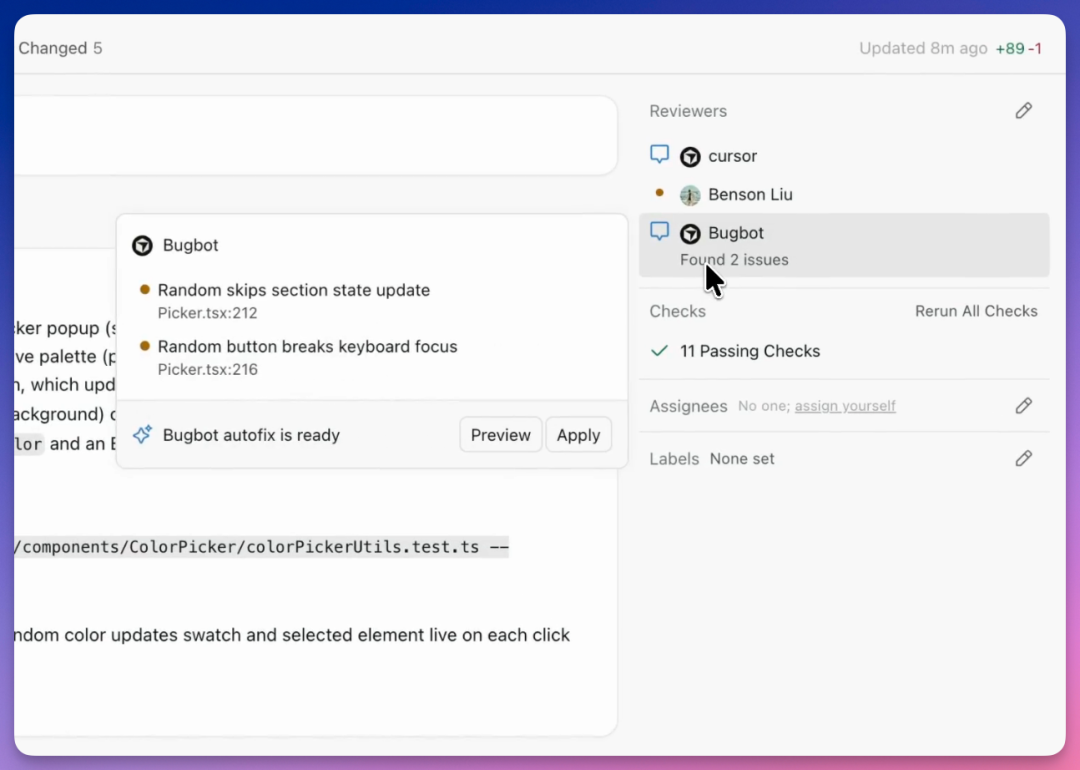Click the green checkmark beside Passing Checks
The width and height of the screenshot is (1080, 770).
(659, 351)
